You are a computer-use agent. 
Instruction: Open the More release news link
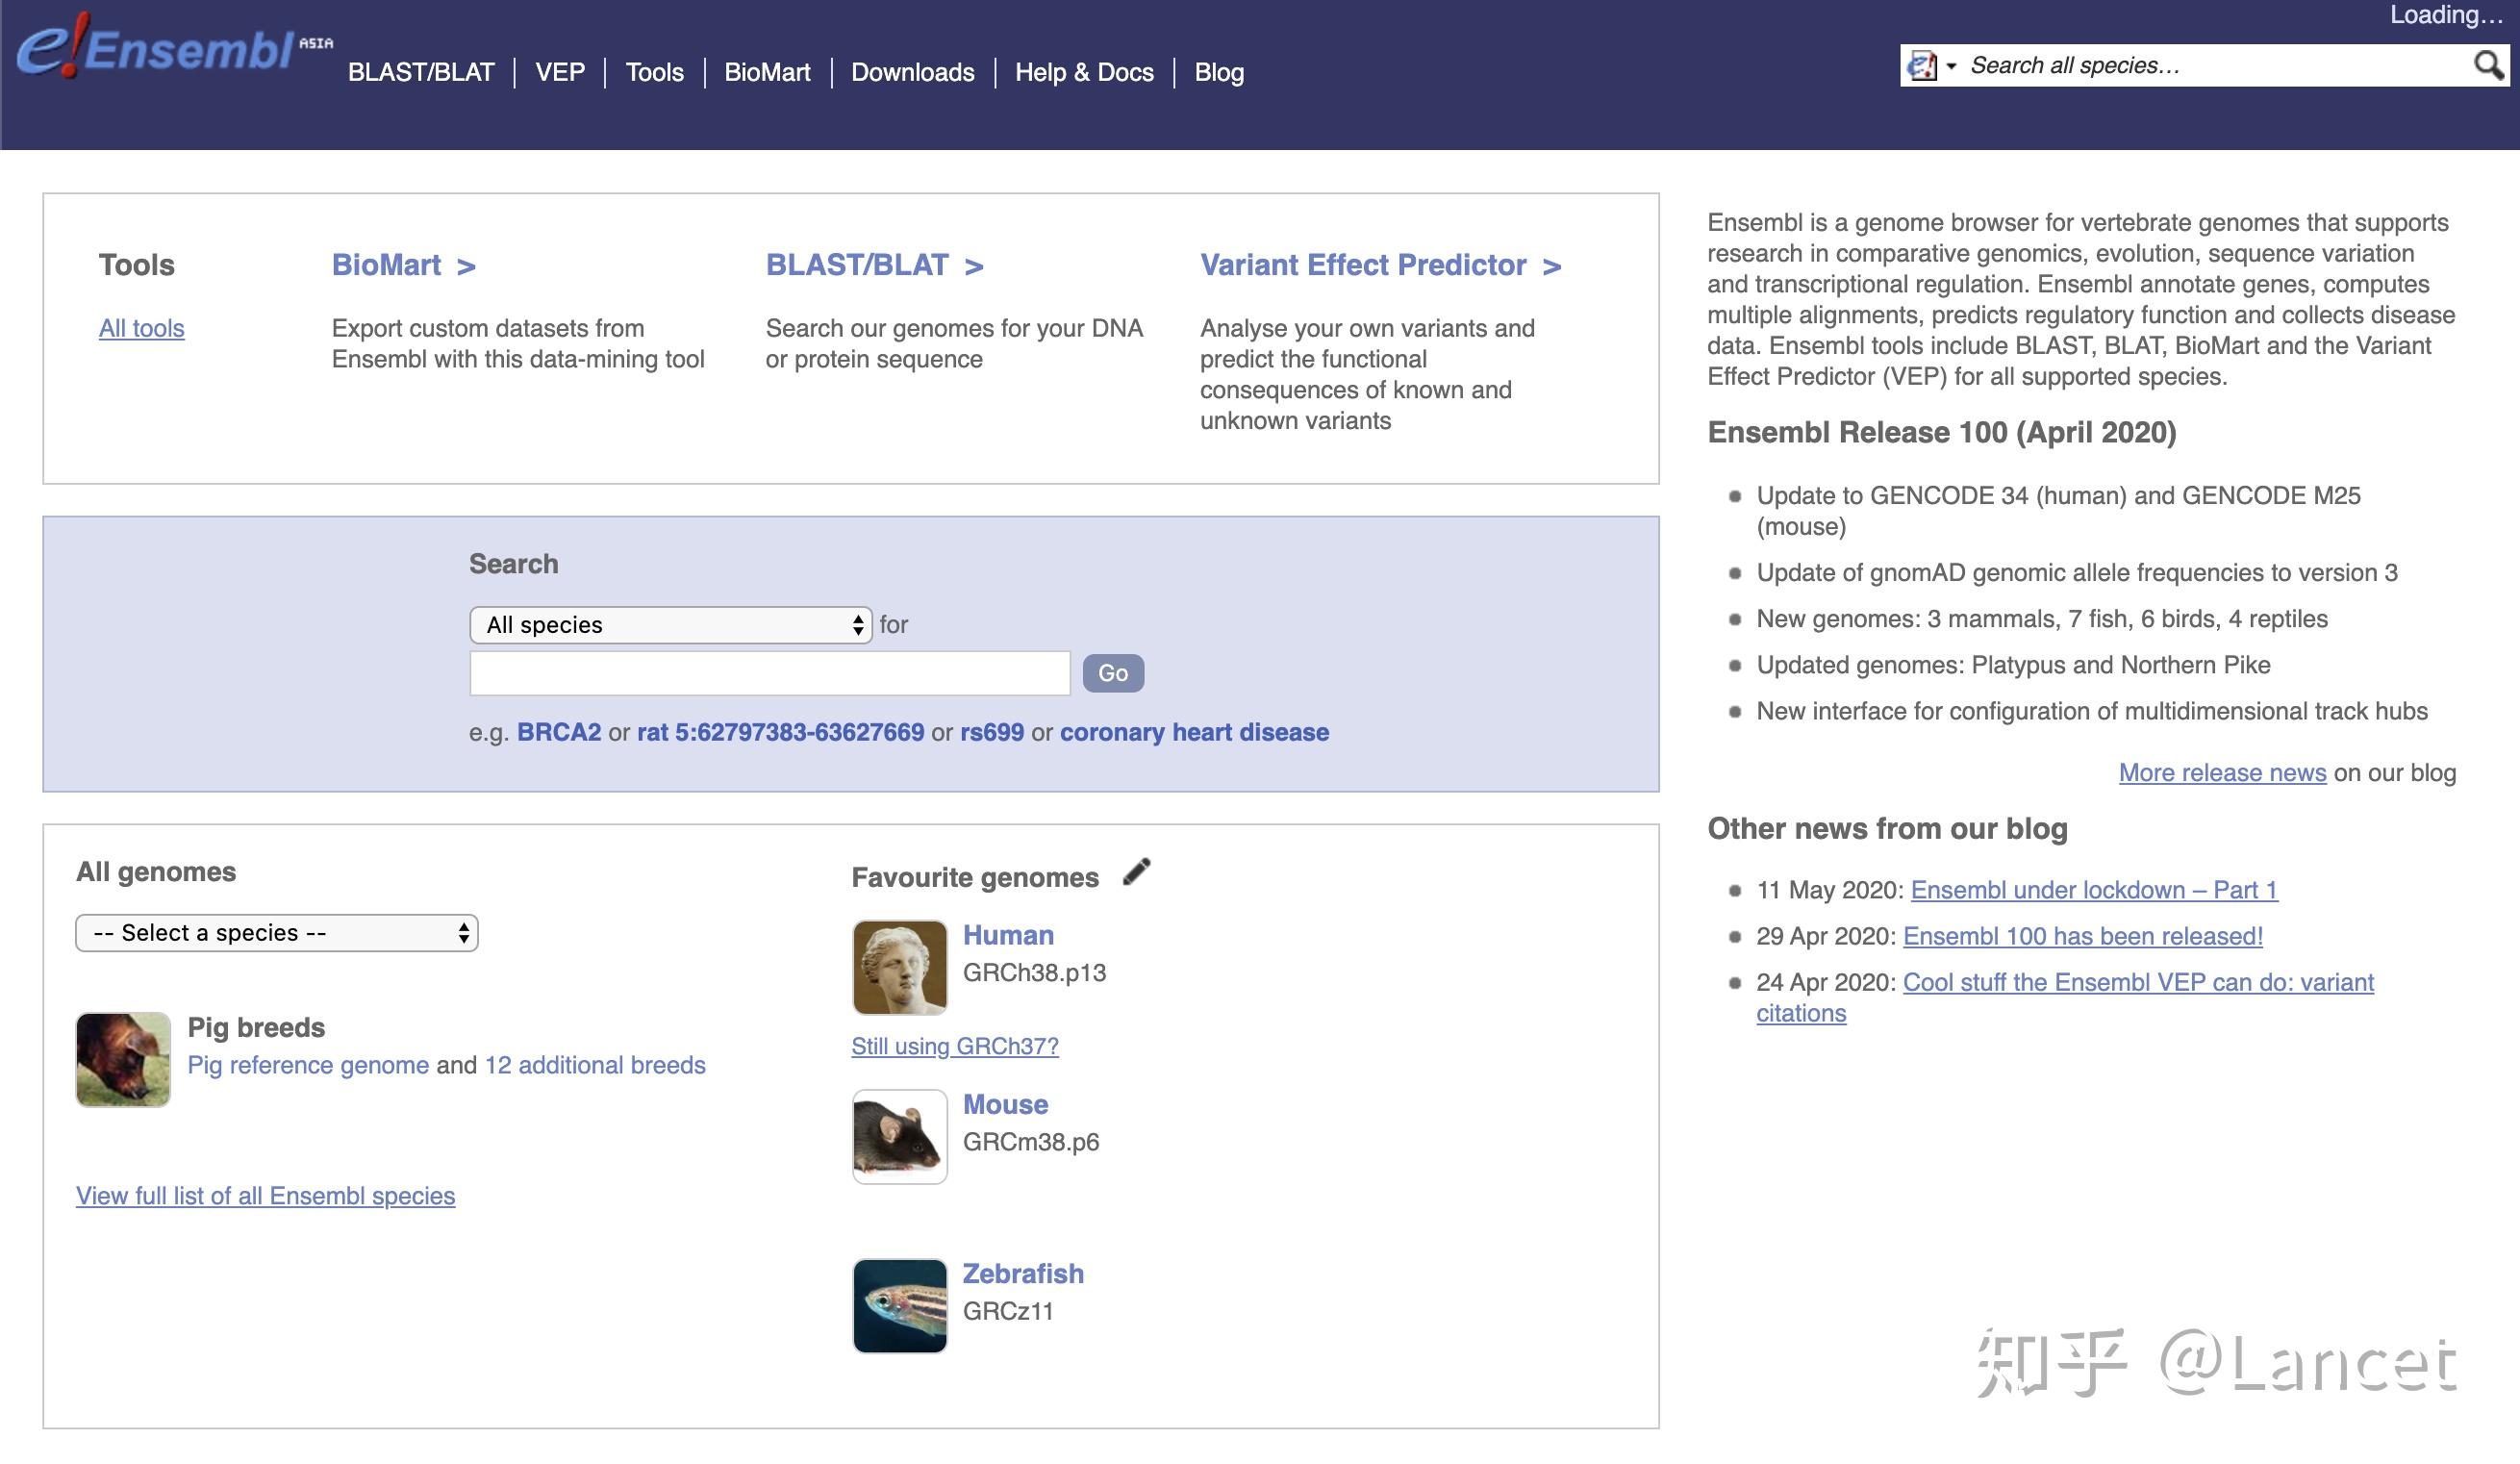point(2222,773)
